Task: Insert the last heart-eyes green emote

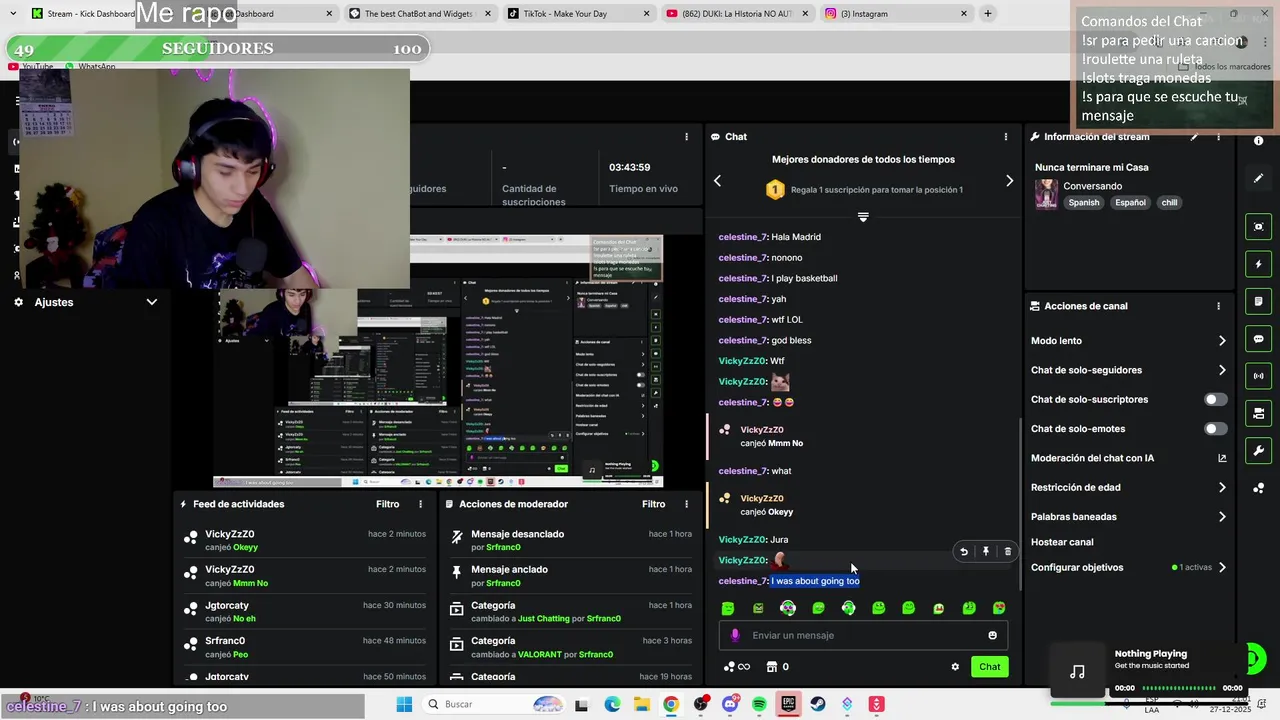Action: 999,608
